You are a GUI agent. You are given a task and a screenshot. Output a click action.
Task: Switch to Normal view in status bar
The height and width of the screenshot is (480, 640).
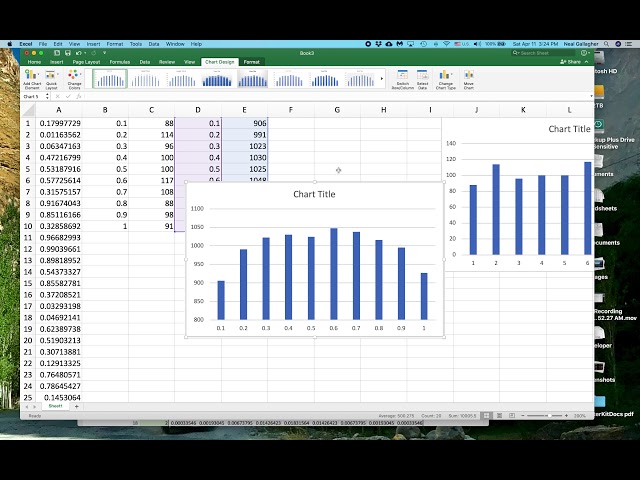point(487,416)
